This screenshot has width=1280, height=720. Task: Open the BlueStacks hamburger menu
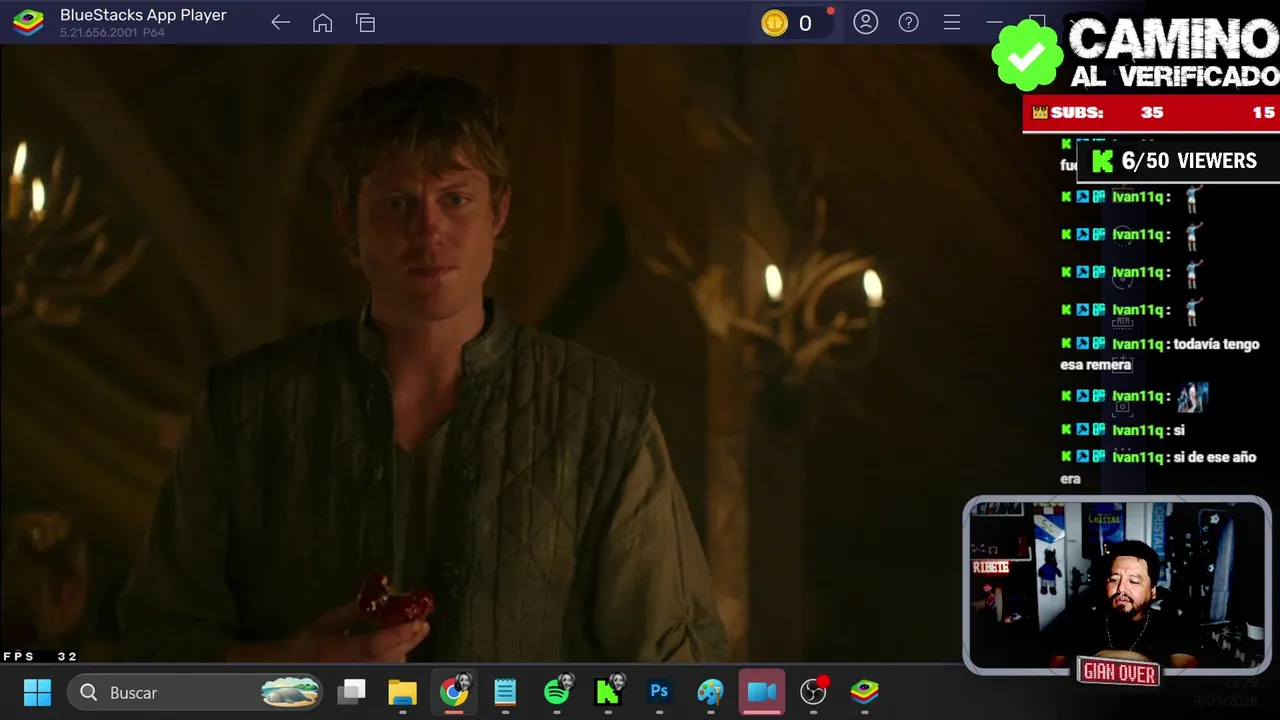coord(952,22)
